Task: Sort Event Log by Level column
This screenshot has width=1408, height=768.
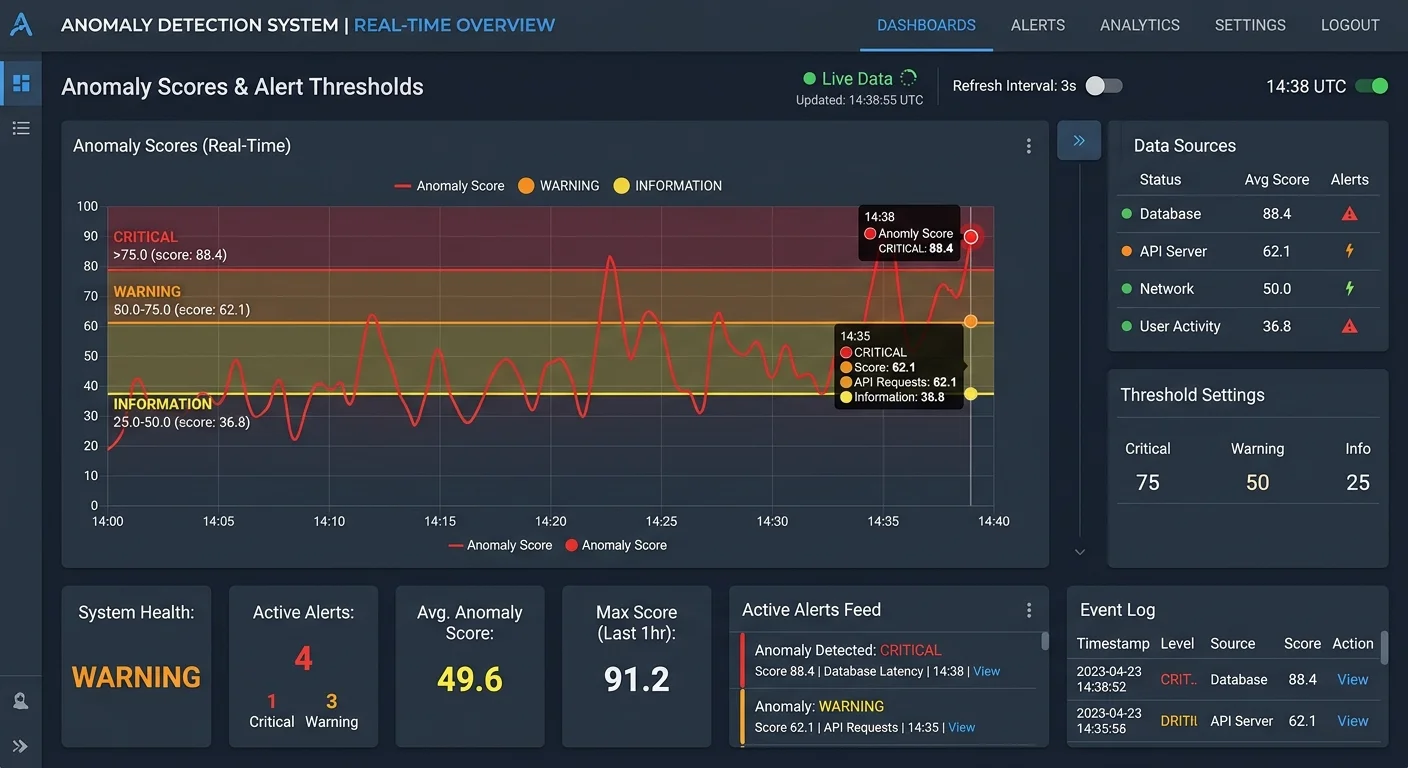Action: tap(1177, 644)
